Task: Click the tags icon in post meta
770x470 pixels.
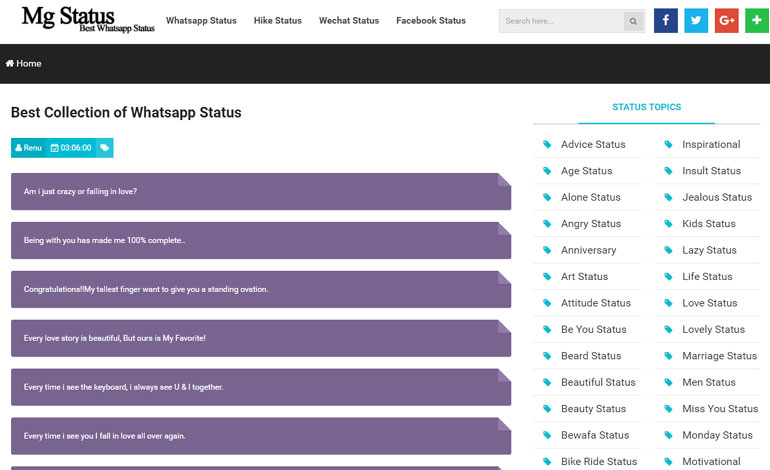Action: 105,148
